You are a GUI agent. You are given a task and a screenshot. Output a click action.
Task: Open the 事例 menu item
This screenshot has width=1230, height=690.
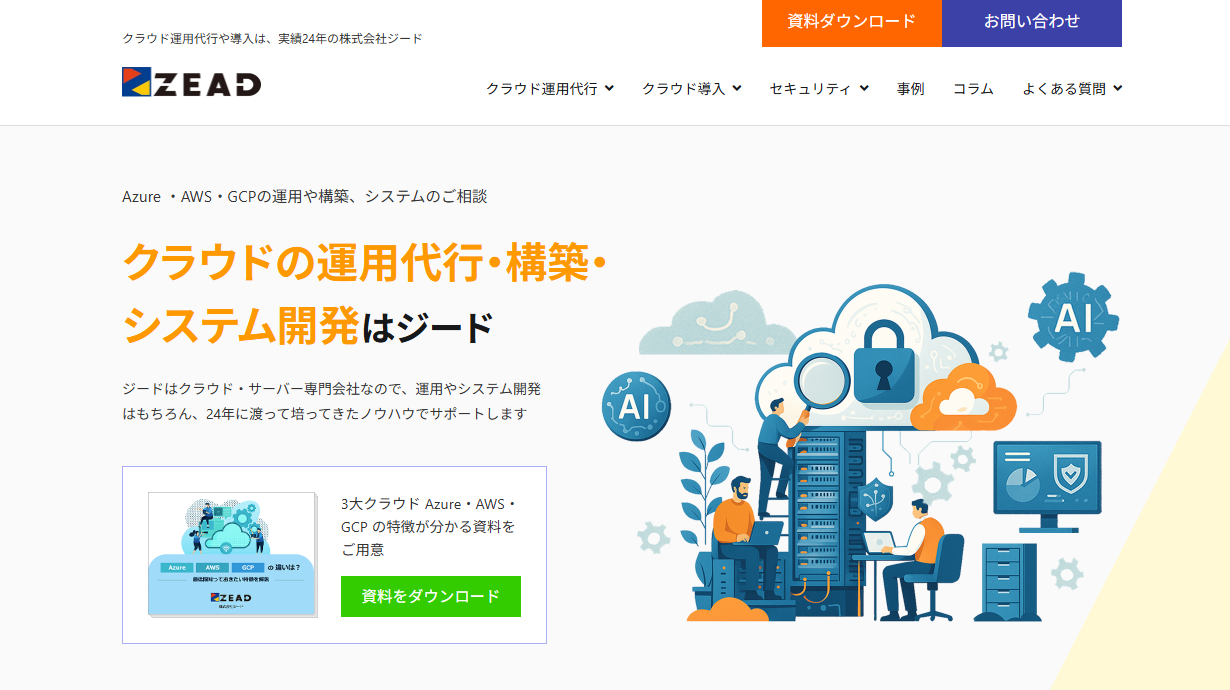tap(910, 88)
